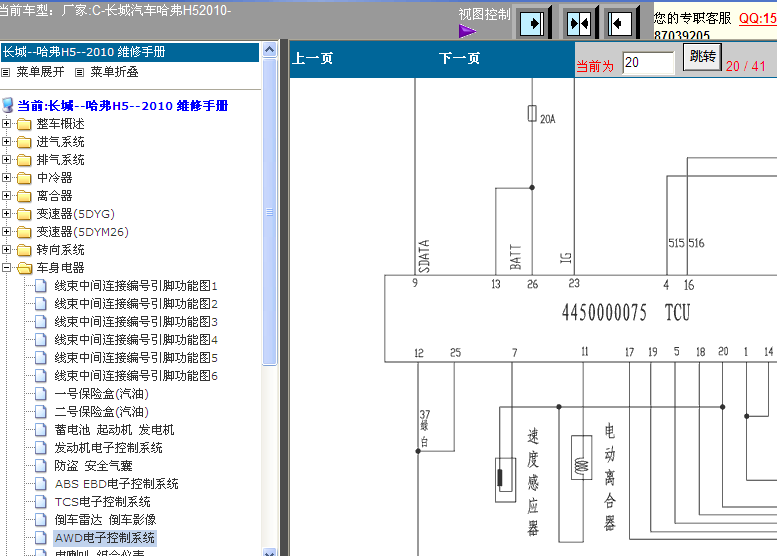The image size is (777, 556).
Task: Click the sidebar vertical scrollbar thumb
Action: 270,212
